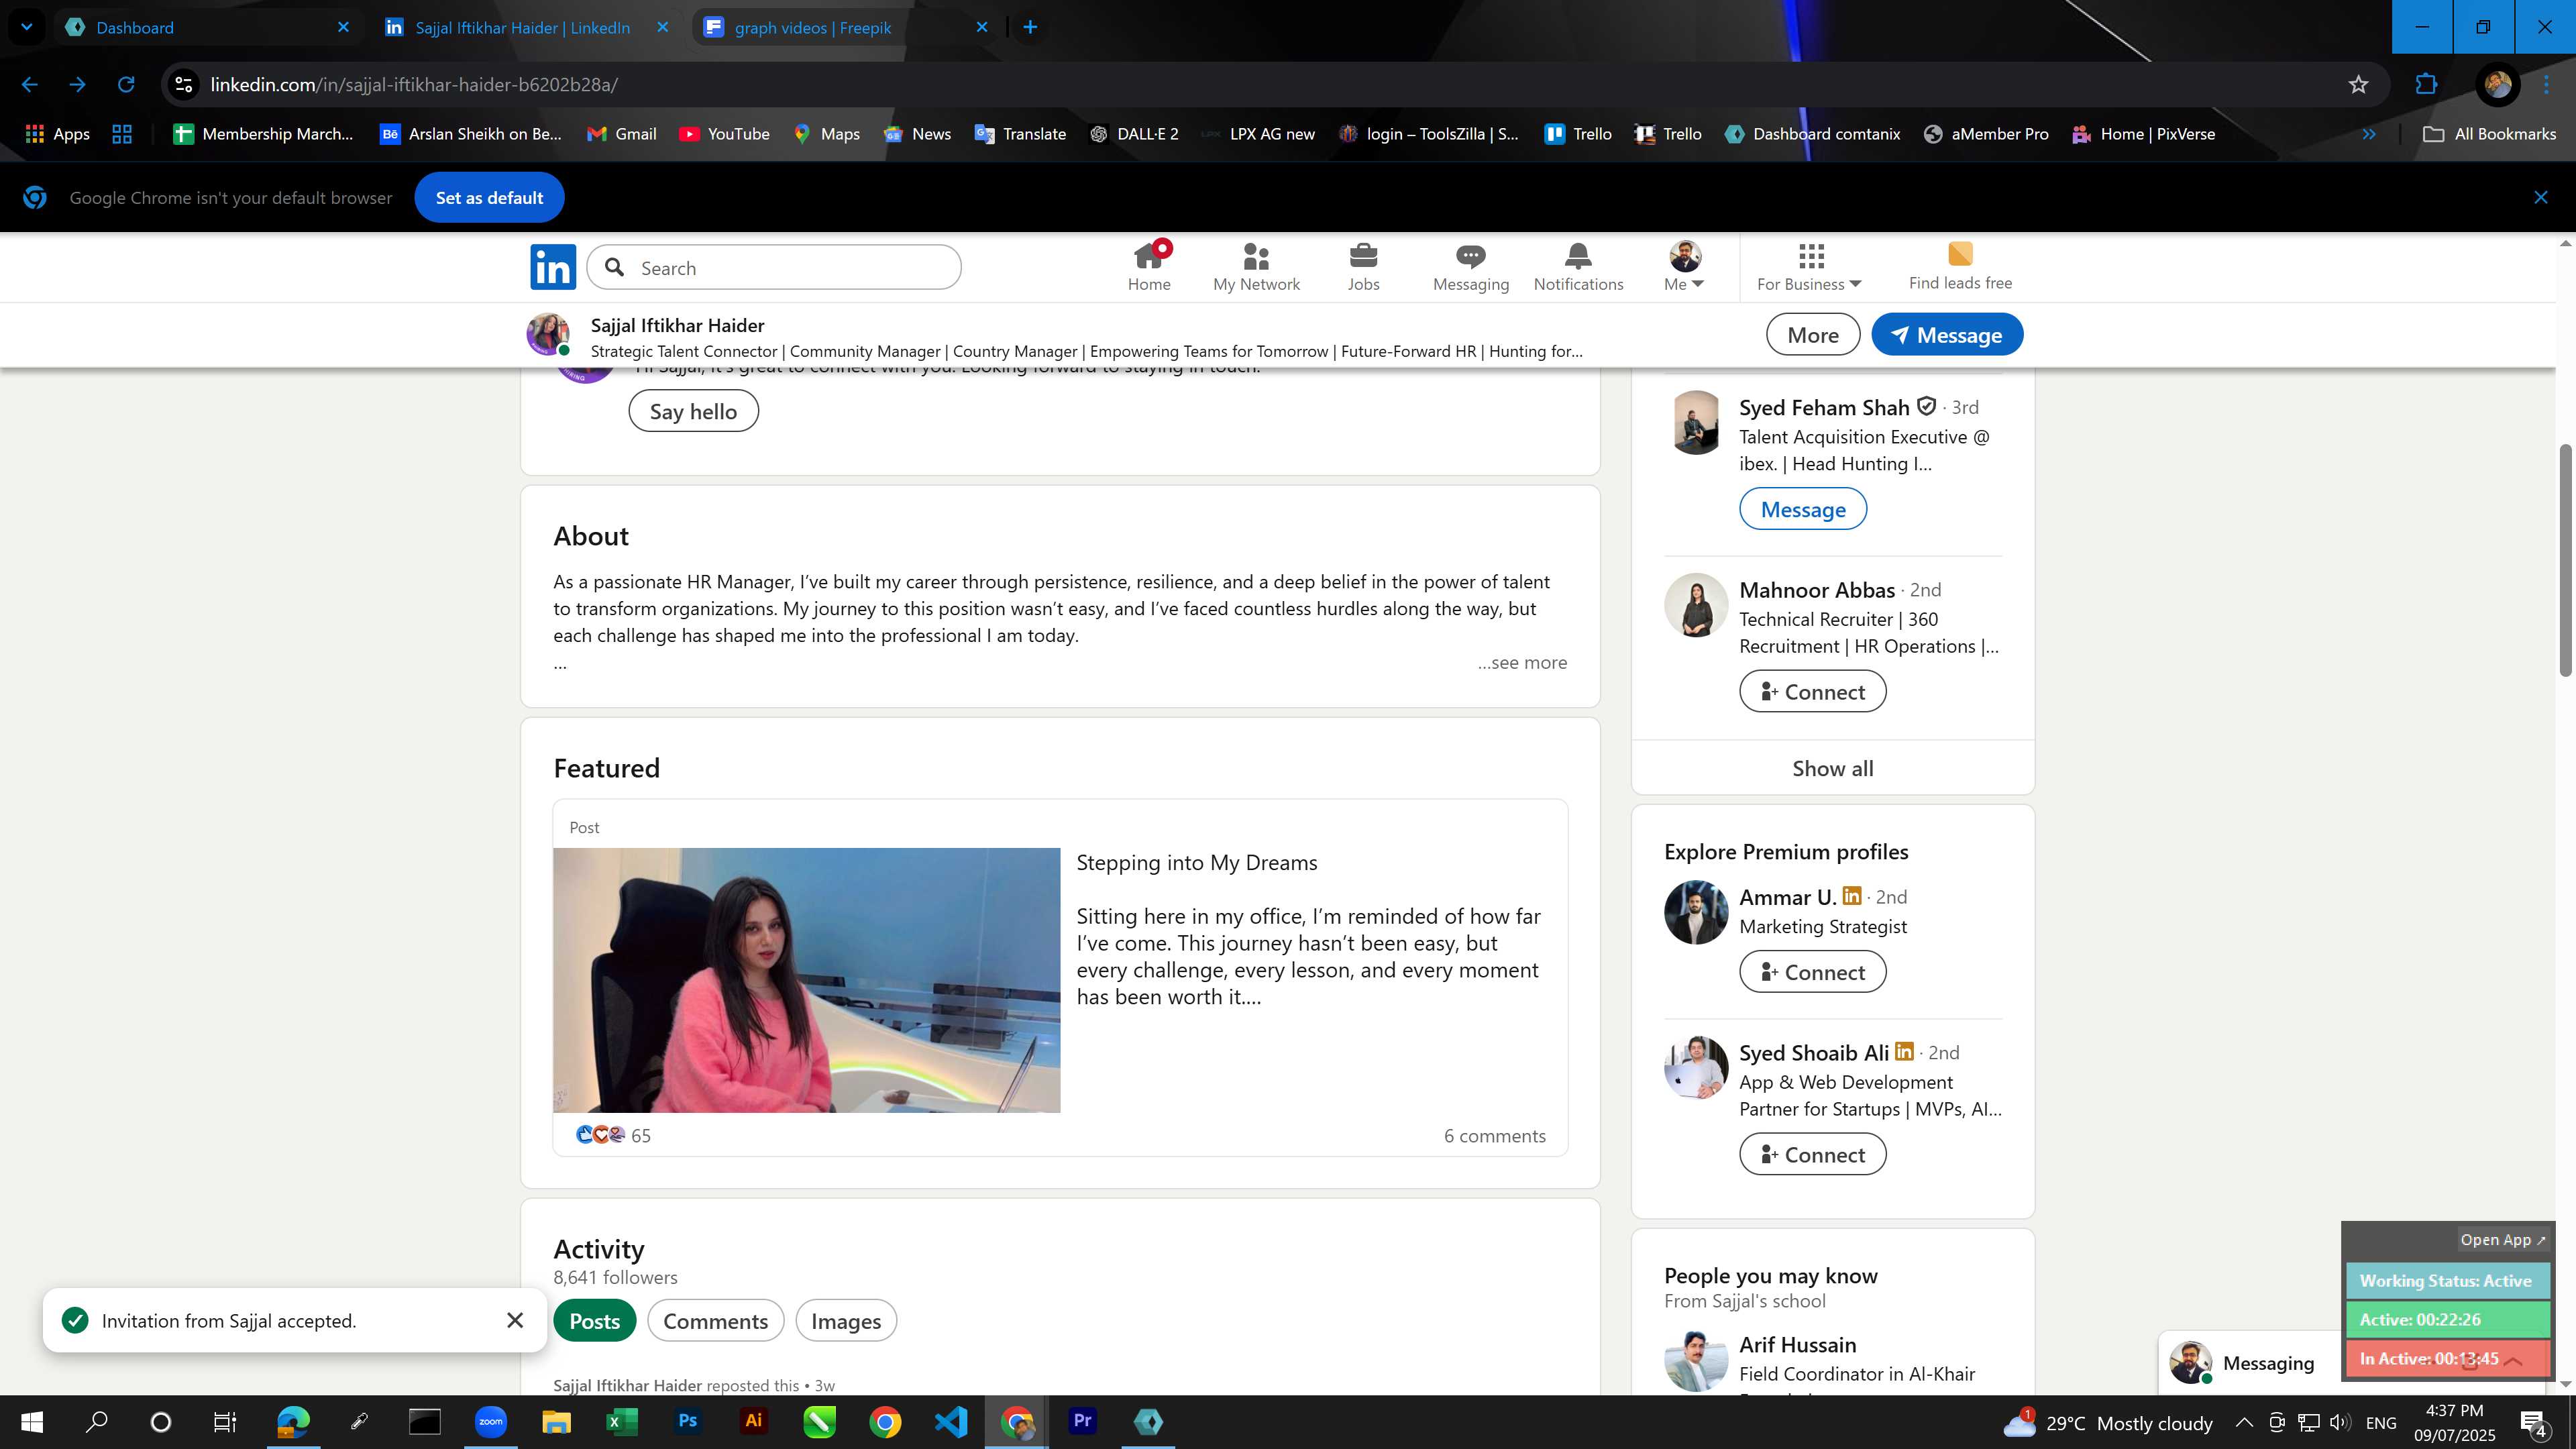2576x1449 pixels.
Task: Open Messaging chat bubble icon
Action: point(1470,267)
